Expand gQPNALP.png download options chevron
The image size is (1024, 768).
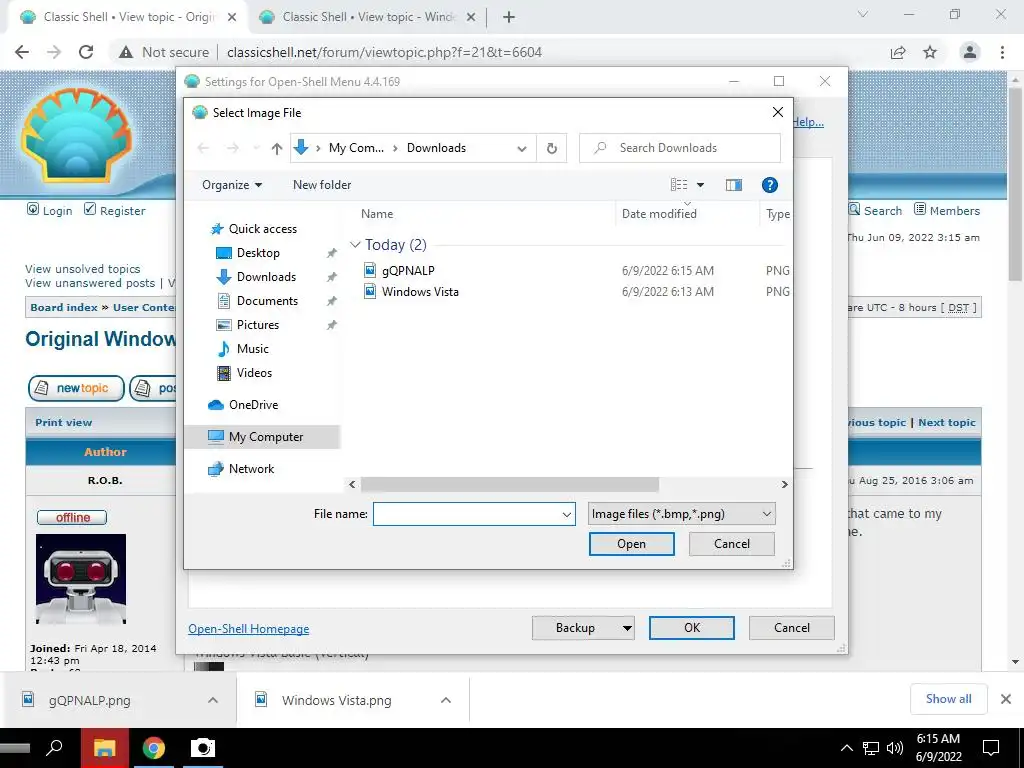[213, 700]
